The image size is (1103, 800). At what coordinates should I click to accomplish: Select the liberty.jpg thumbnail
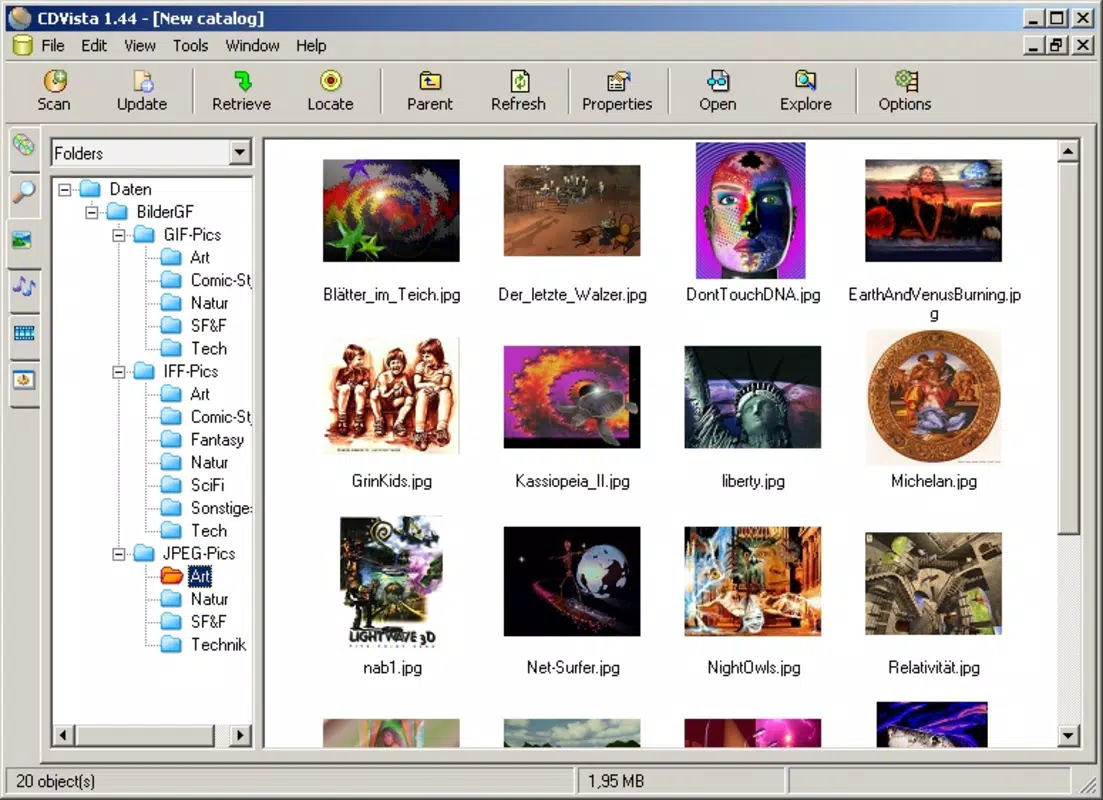tap(753, 397)
